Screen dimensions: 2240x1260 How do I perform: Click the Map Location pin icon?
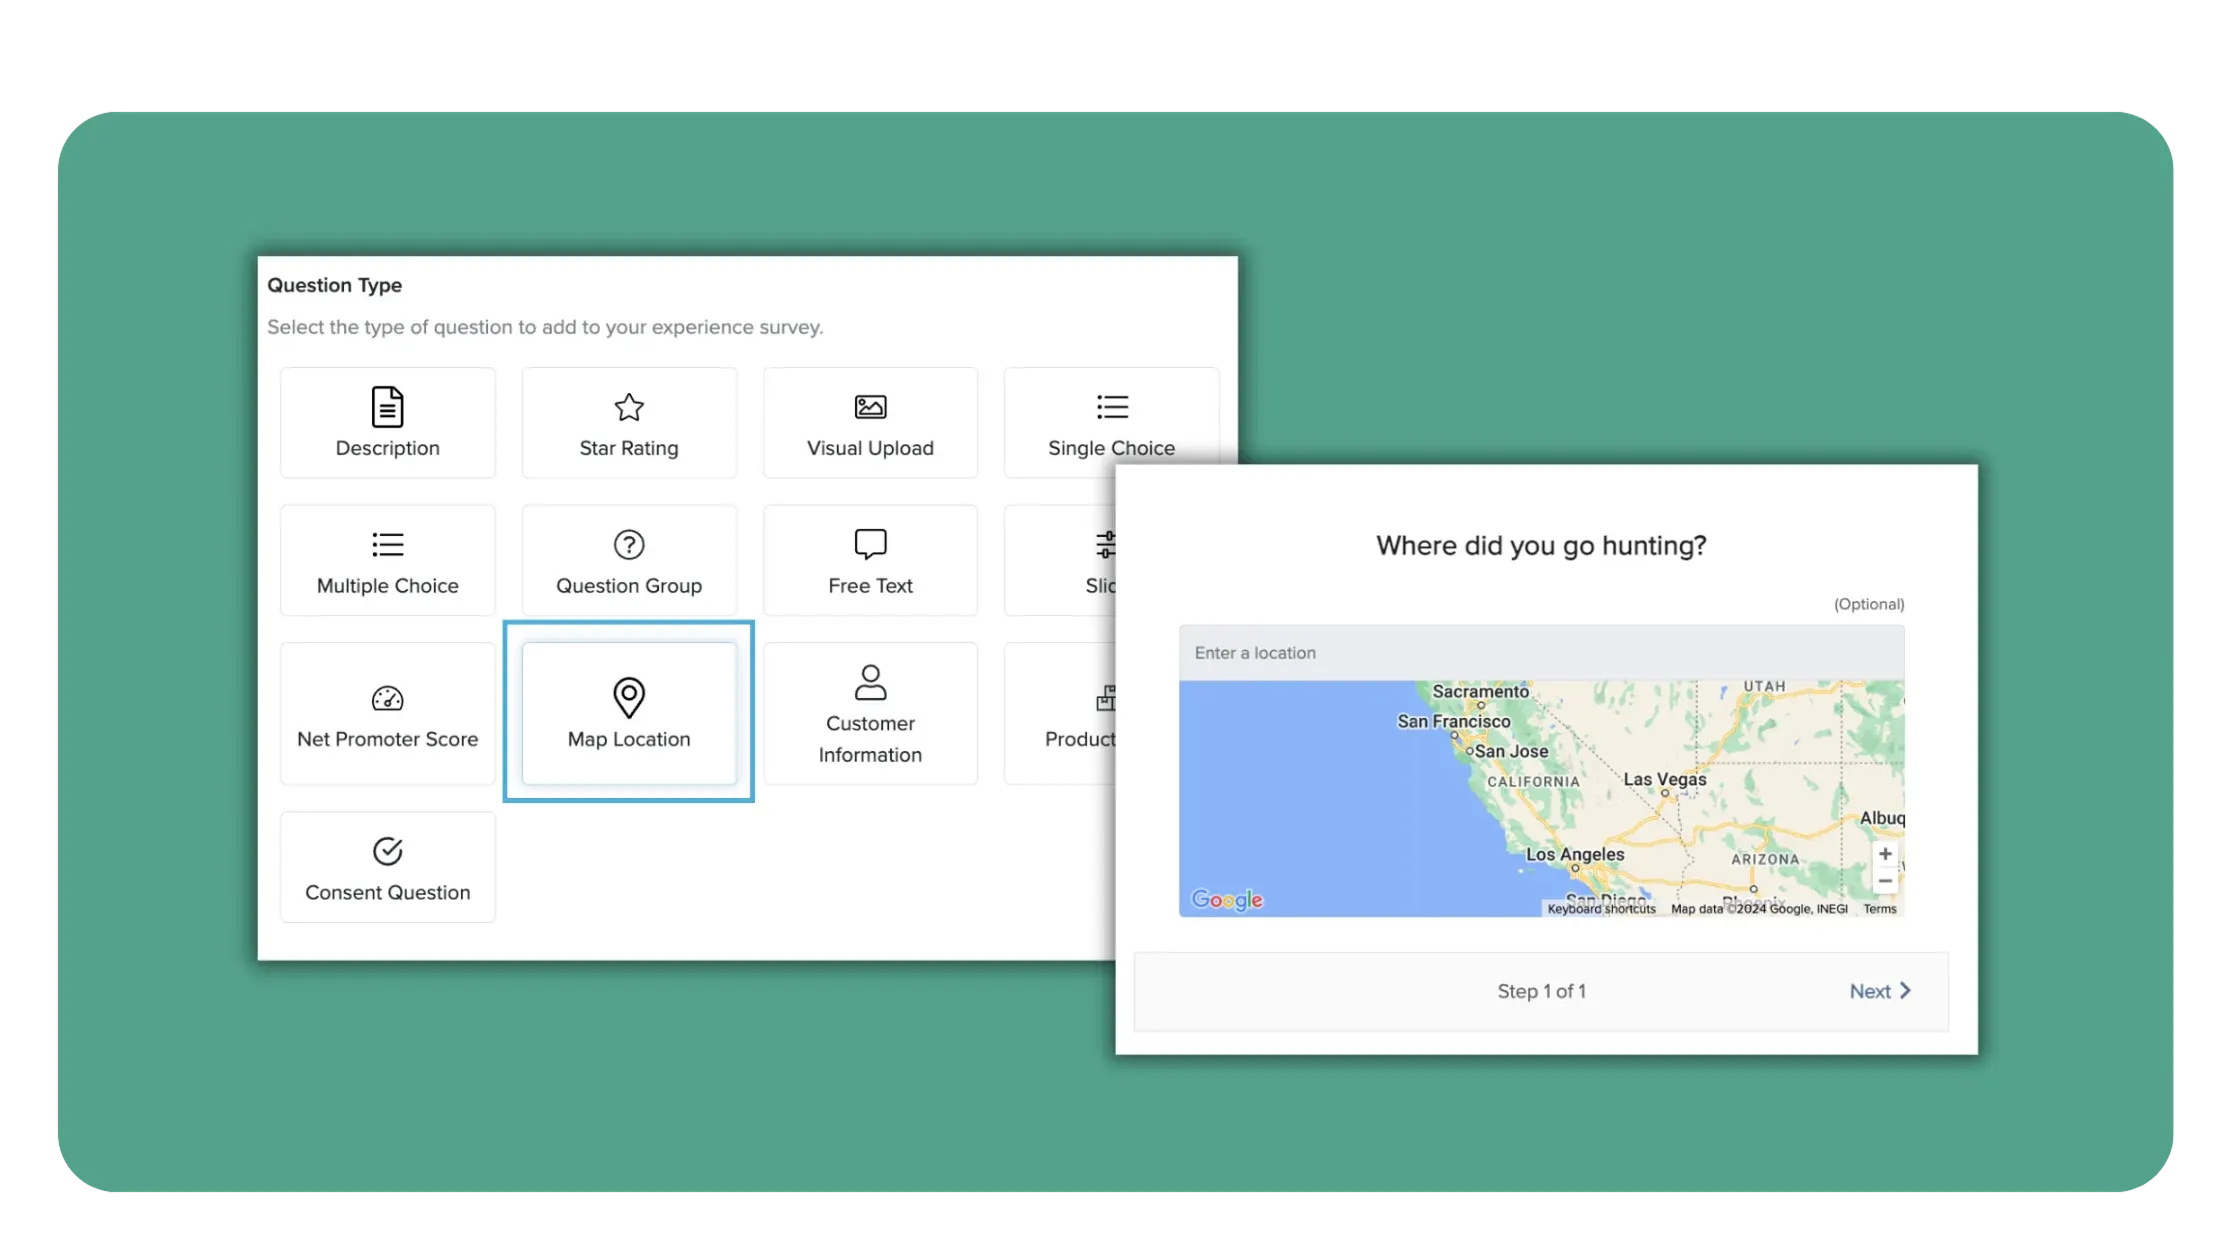click(628, 697)
